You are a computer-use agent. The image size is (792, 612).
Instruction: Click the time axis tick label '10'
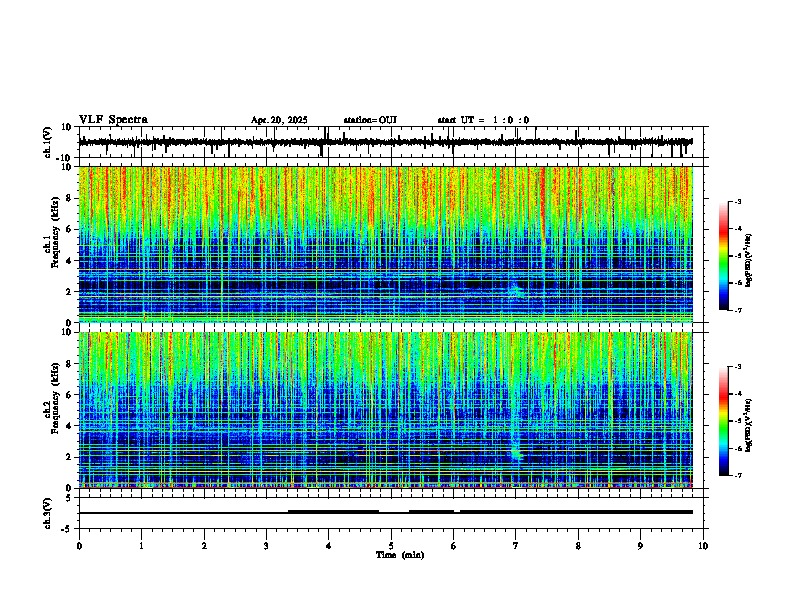pyautogui.click(x=703, y=546)
